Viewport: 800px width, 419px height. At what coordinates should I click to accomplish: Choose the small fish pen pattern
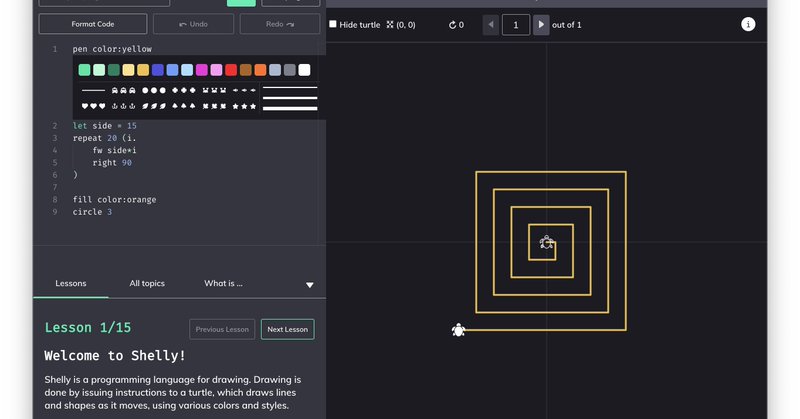(x=244, y=90)
